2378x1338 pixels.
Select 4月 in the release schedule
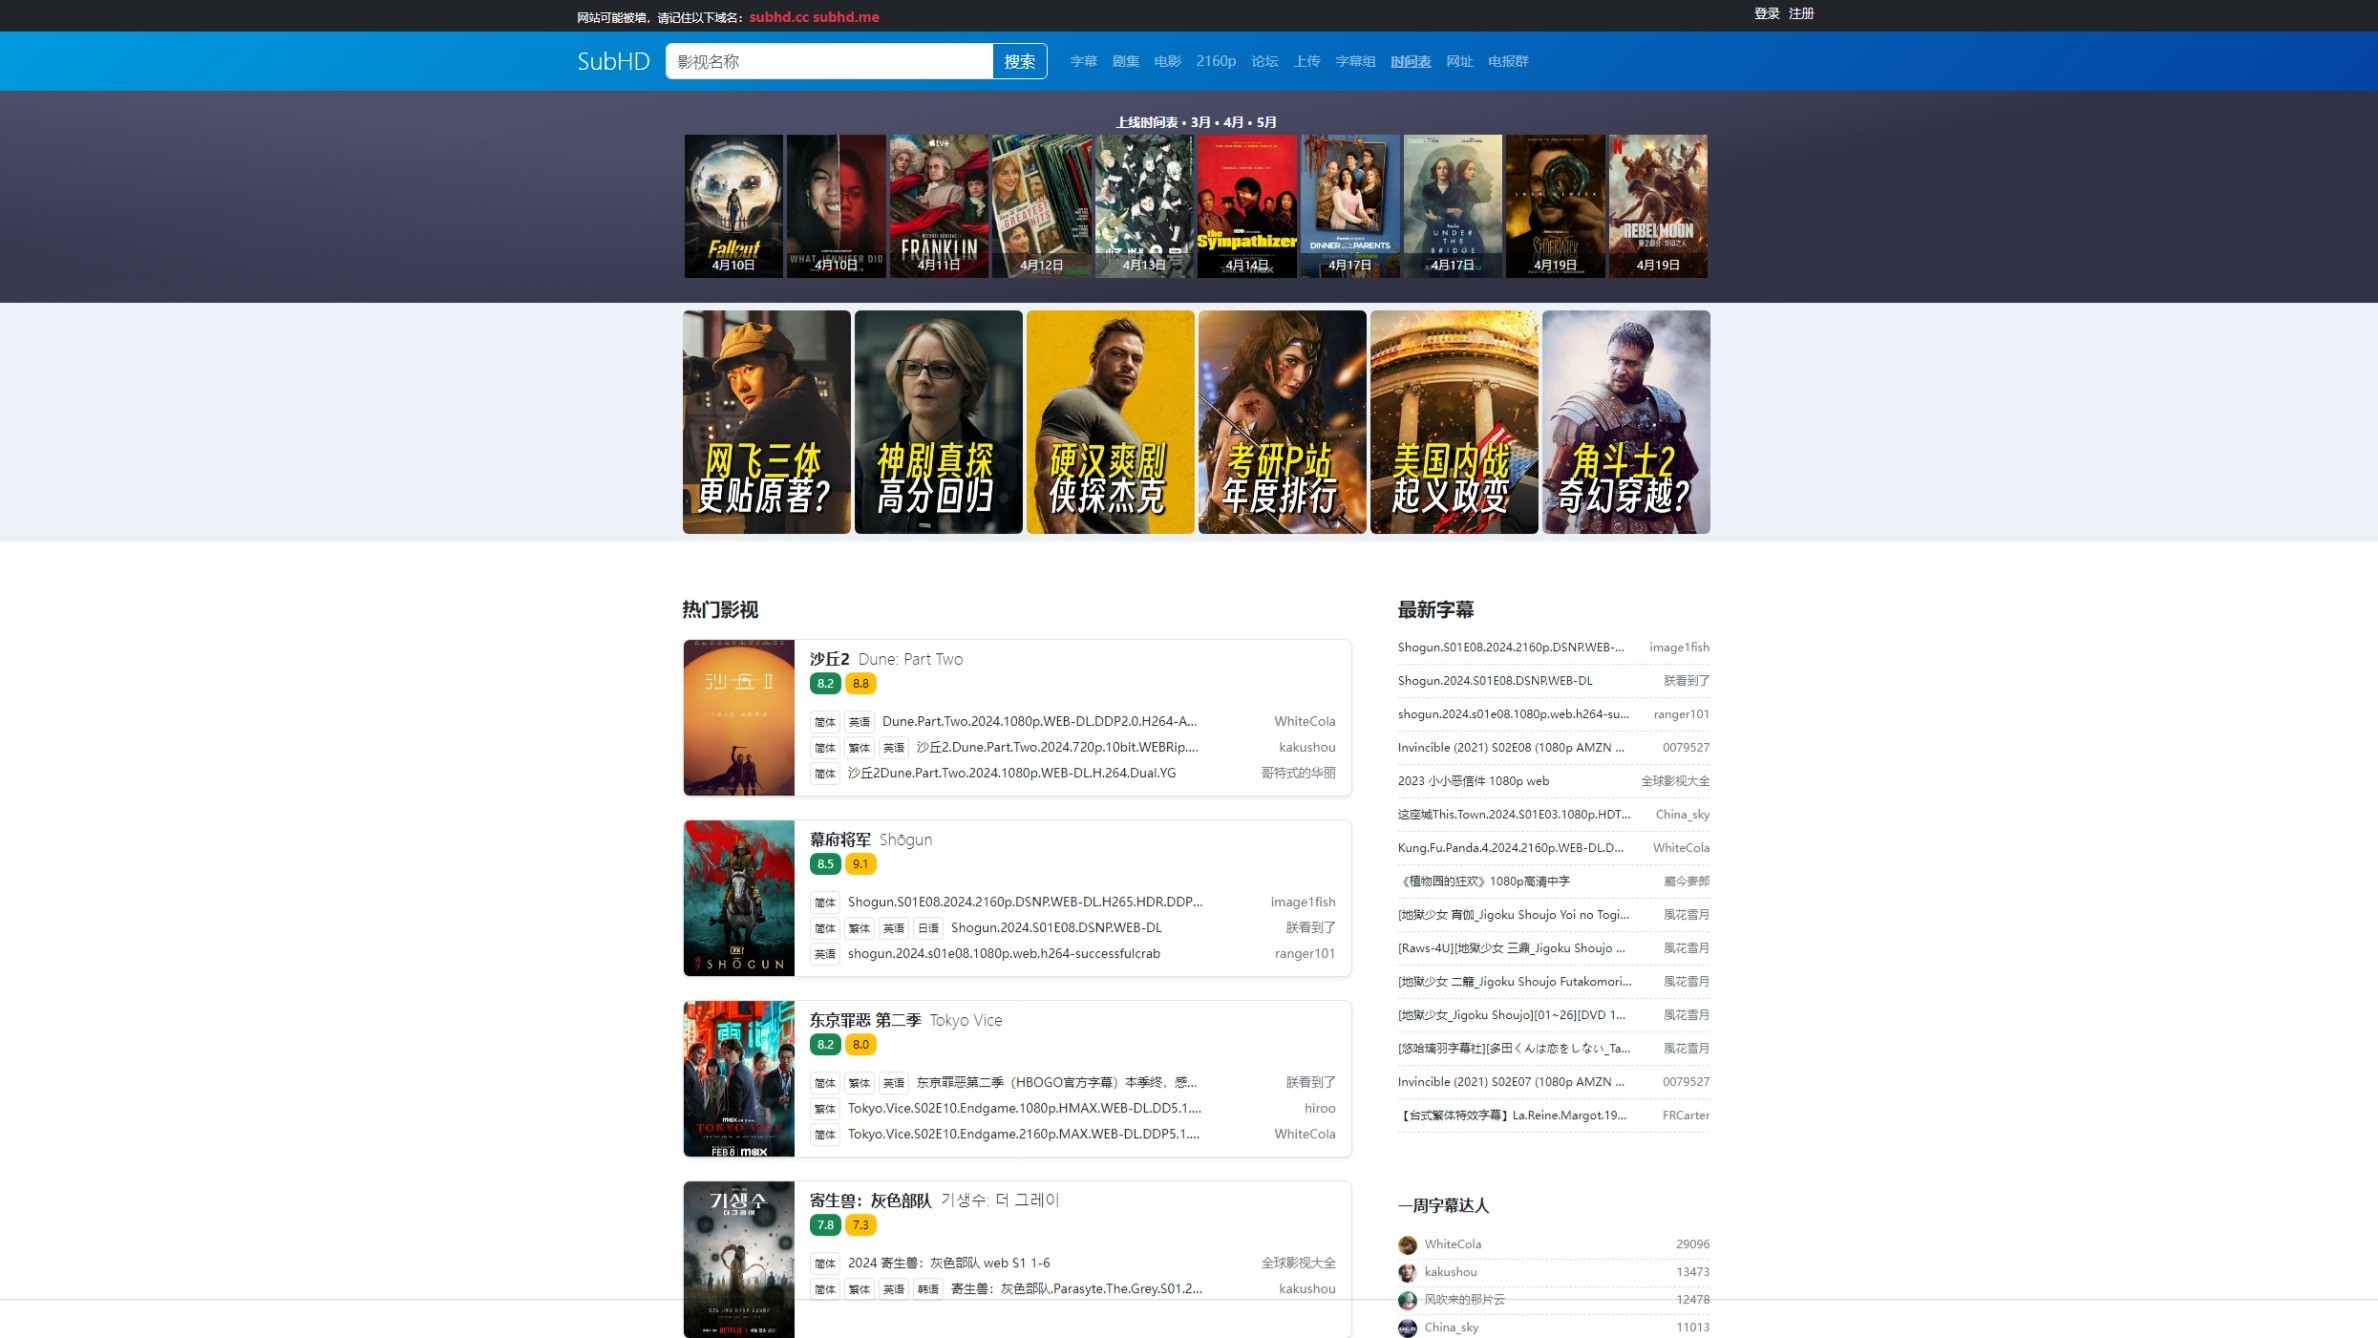point(1233,122)
